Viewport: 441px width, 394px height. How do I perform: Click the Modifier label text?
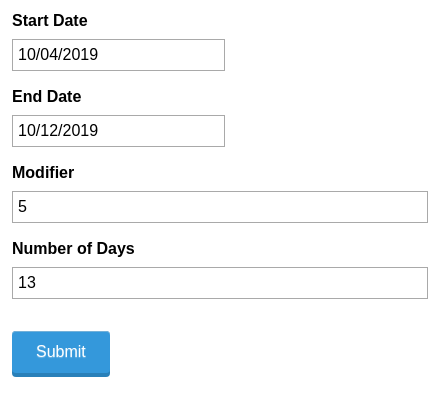click(x=43, y=172)
